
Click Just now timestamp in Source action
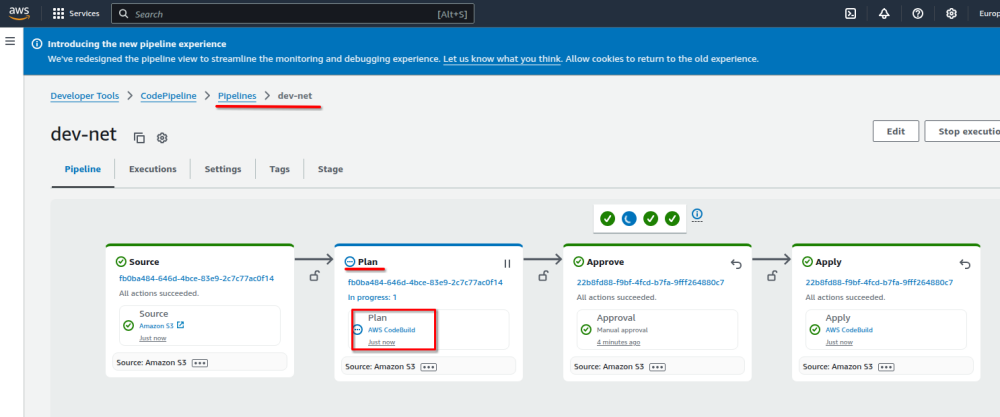(153, 338)
